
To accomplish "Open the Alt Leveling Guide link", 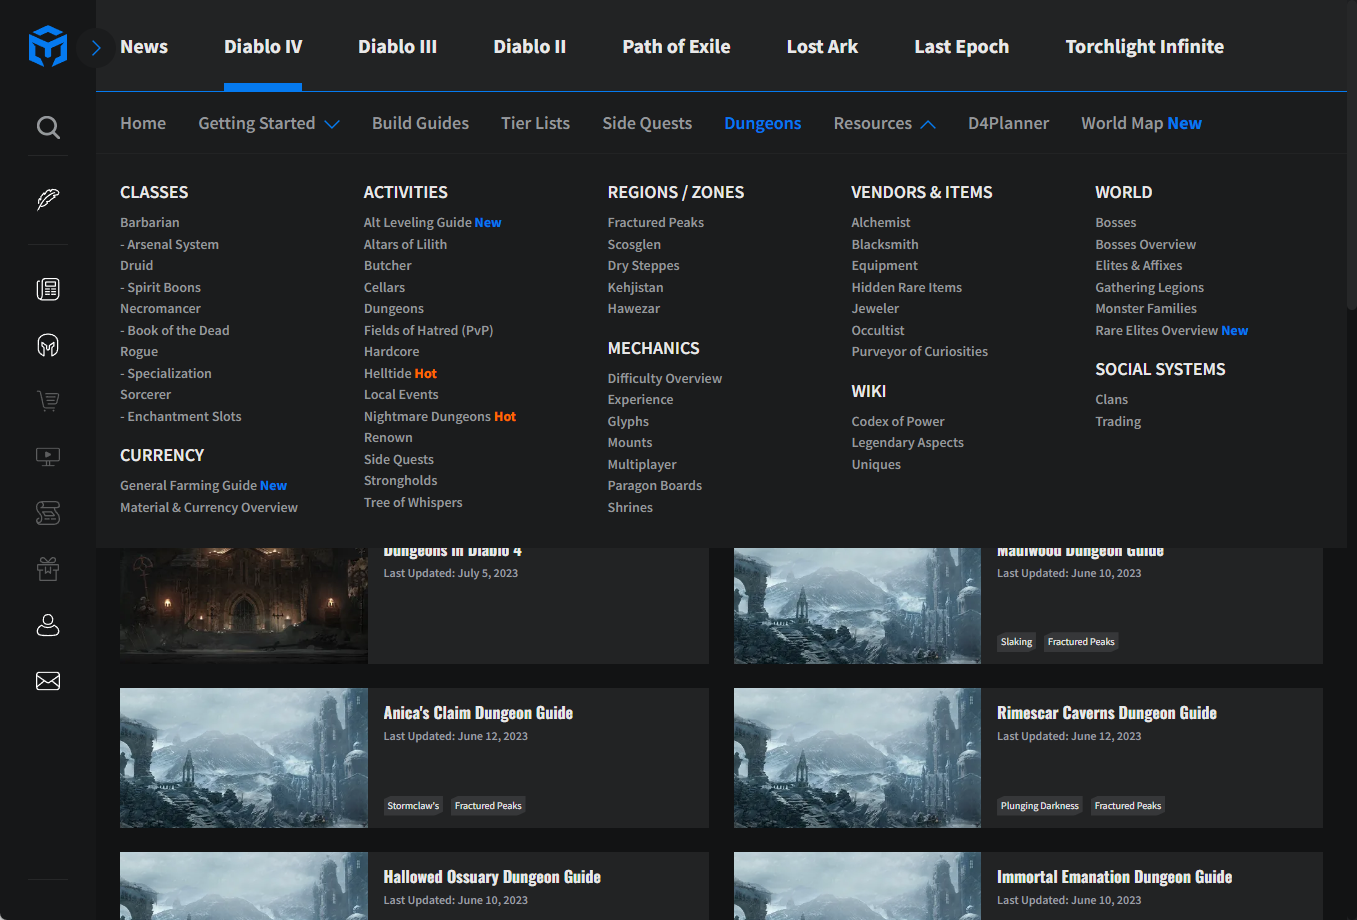I will 433,222.
